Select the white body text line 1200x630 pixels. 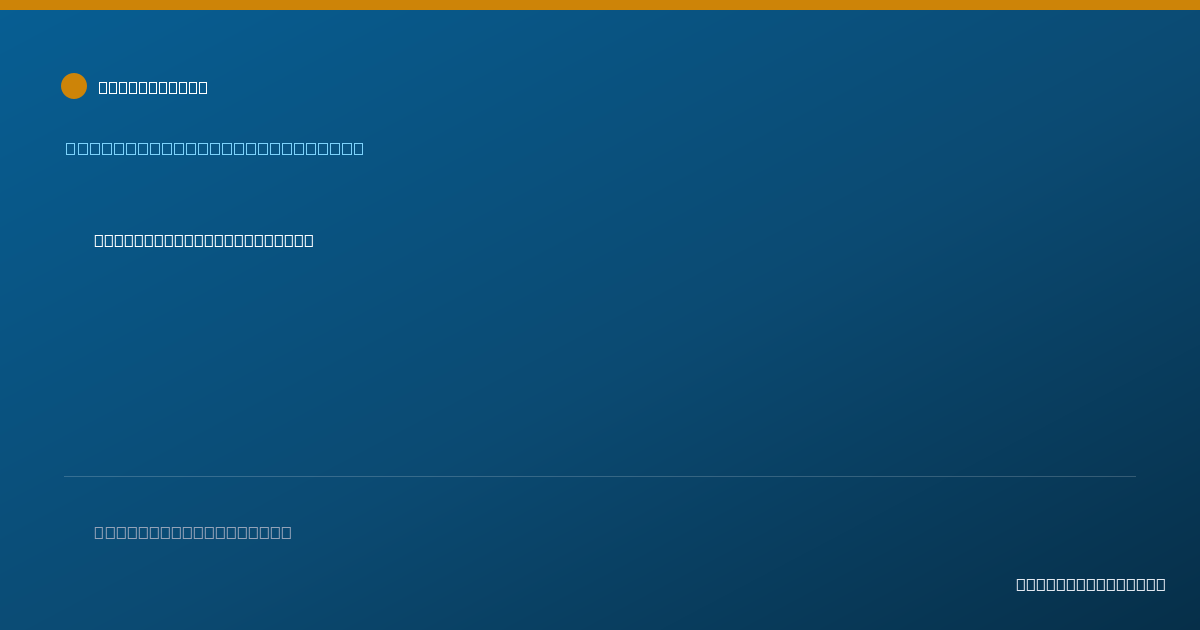[x=204, y=241]
